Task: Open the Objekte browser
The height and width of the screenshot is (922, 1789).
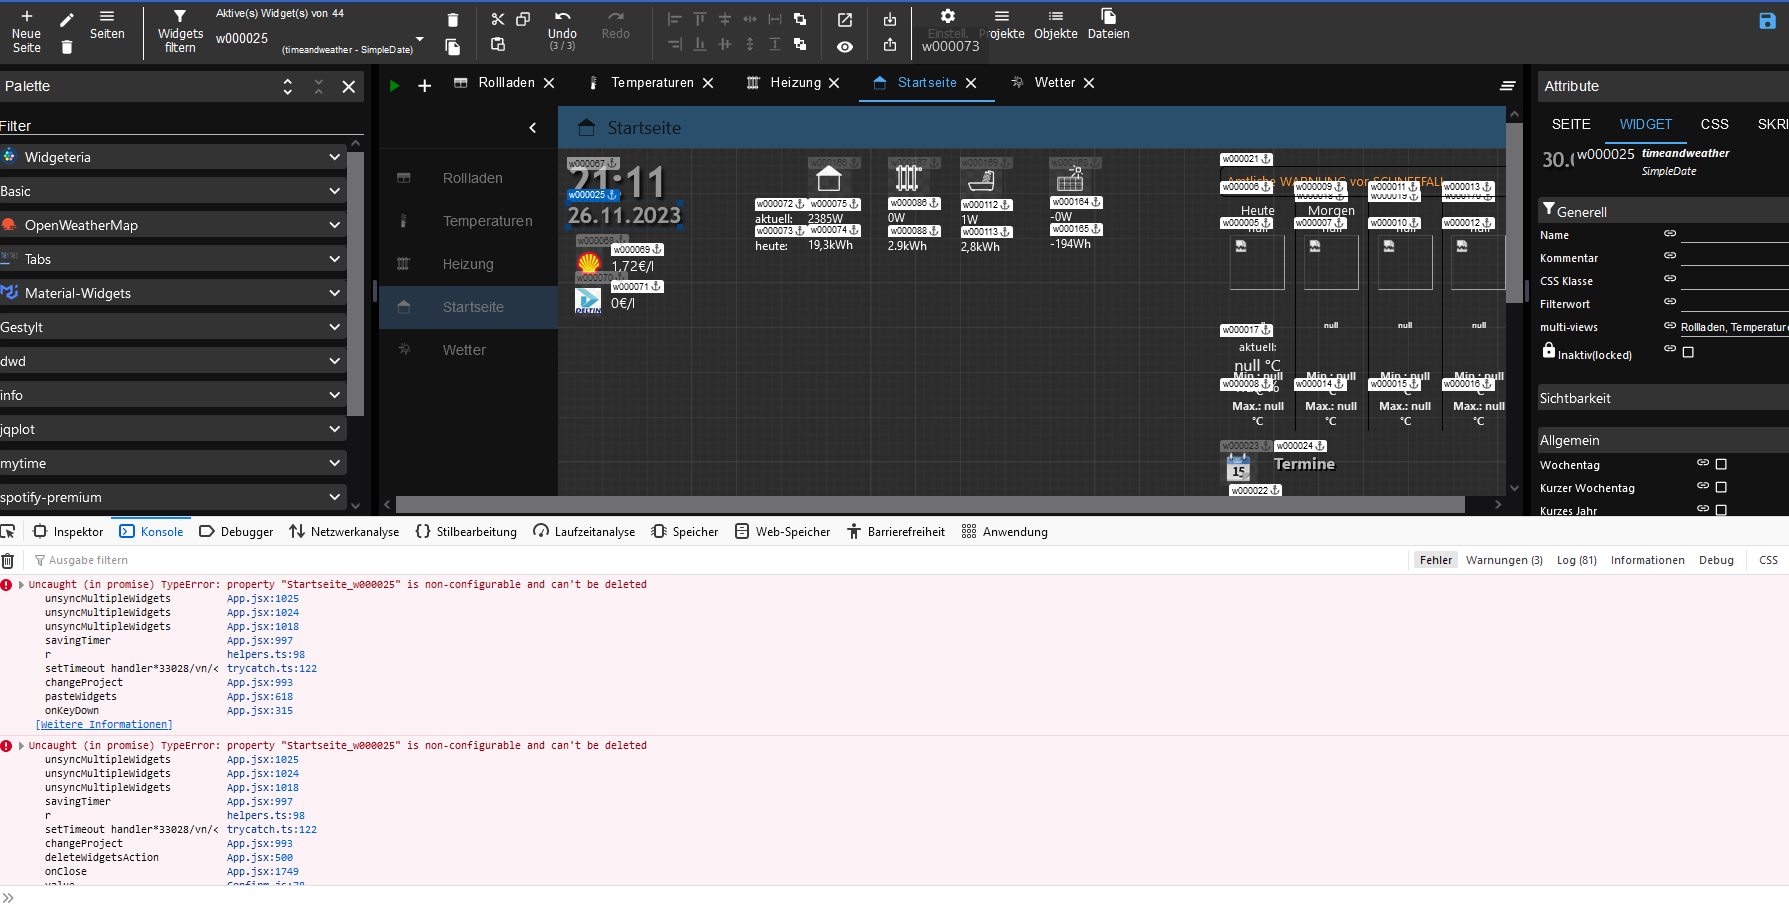Action: pyautogui.click(x=1056, y=24)
